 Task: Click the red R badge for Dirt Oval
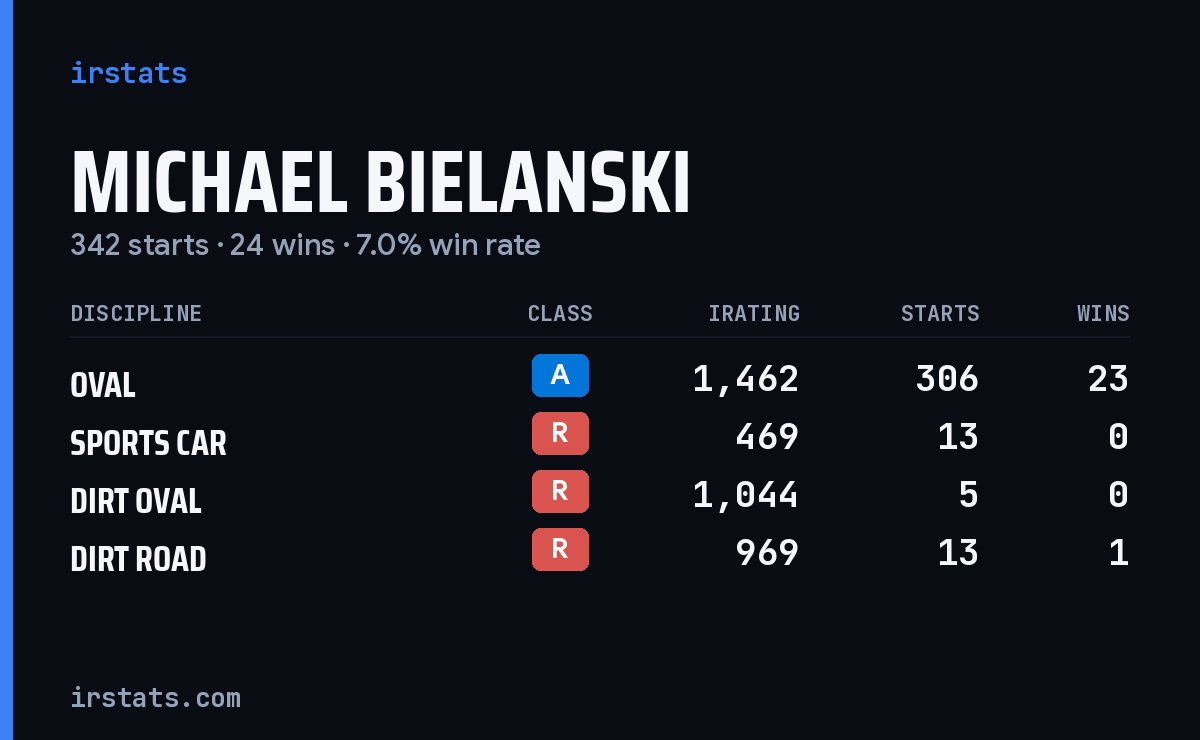560,491
